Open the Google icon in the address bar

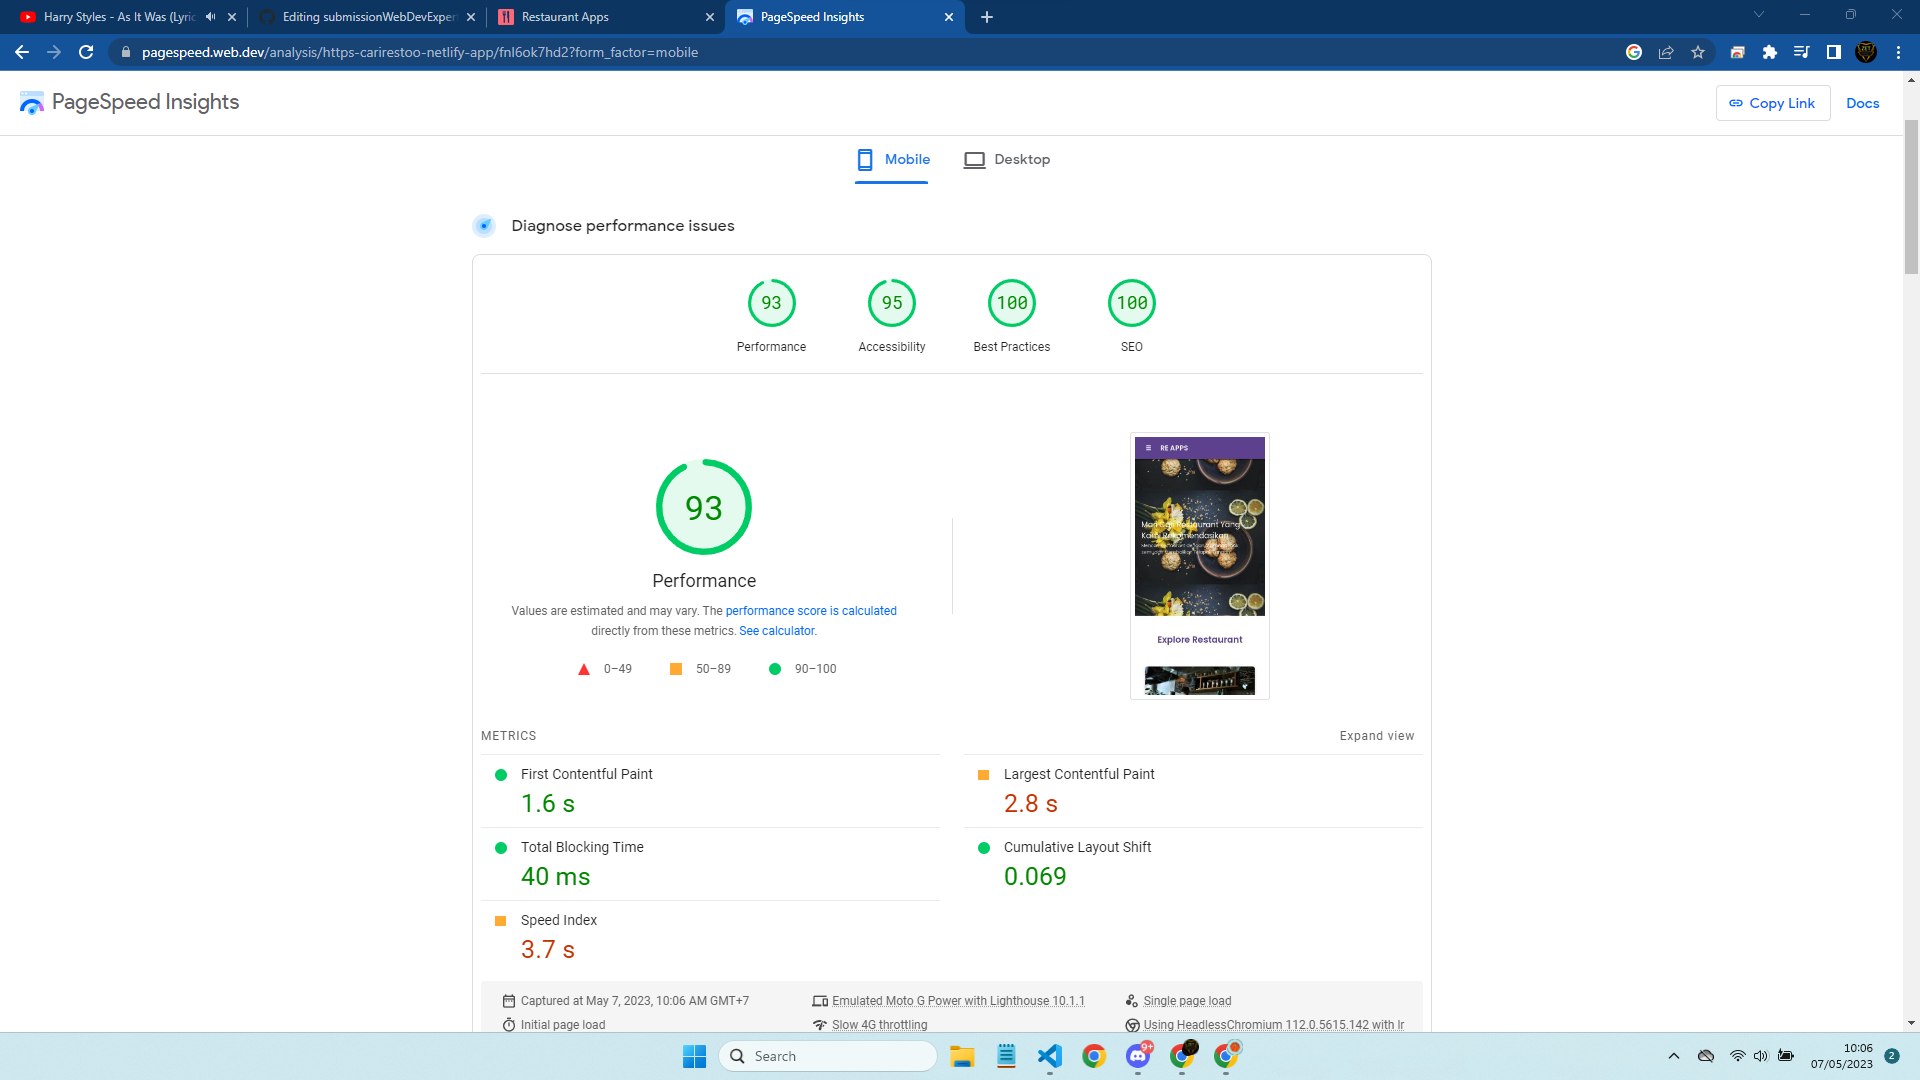pyautogui.click(x=1634, y=52)
